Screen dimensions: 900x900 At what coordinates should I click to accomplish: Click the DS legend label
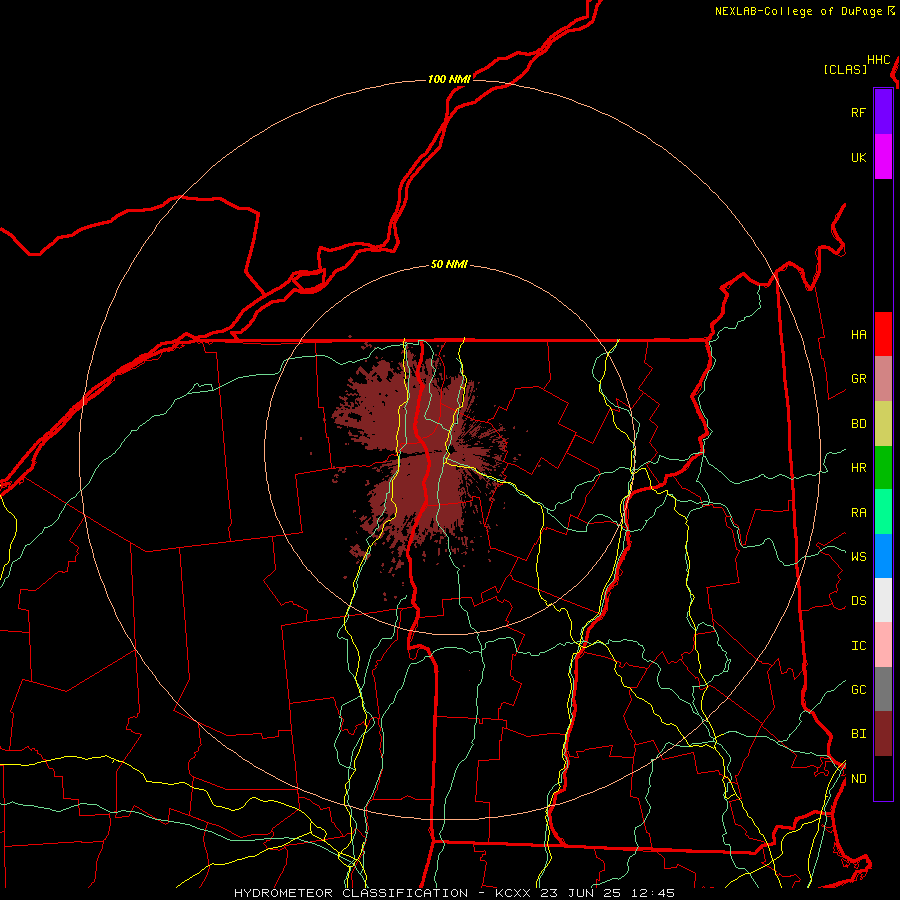click(858, 600)
